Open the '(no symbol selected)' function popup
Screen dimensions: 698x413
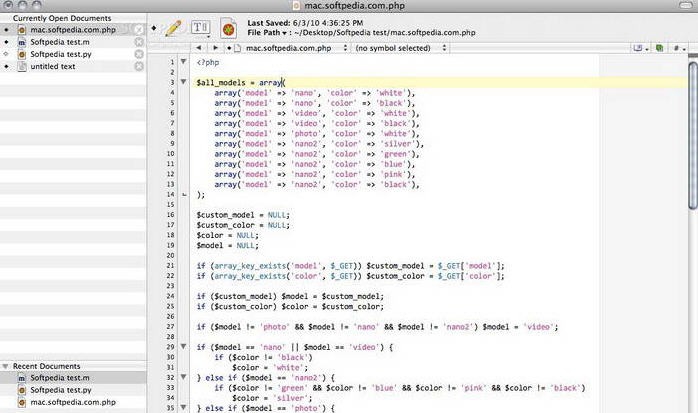point(400,48)
